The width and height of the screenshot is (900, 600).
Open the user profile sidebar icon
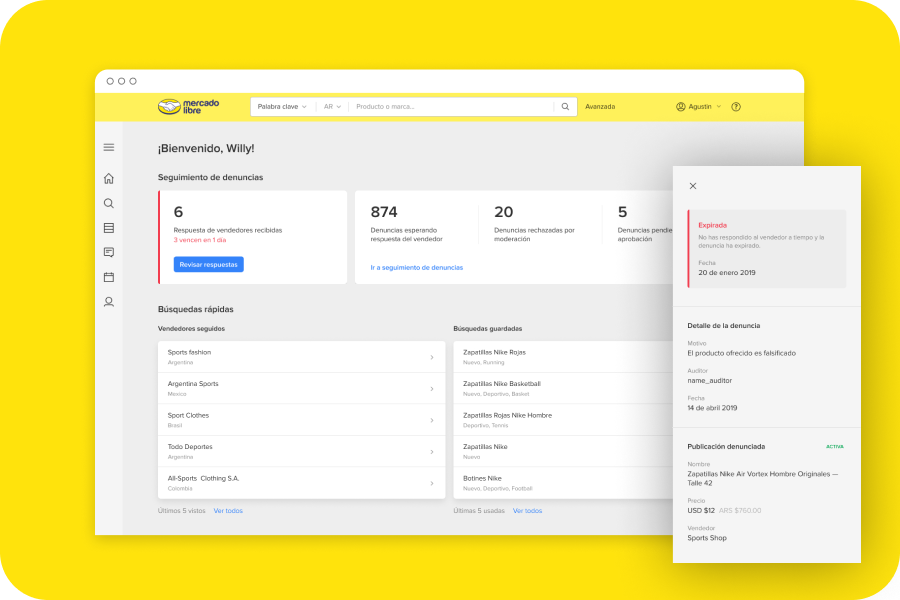109,302
